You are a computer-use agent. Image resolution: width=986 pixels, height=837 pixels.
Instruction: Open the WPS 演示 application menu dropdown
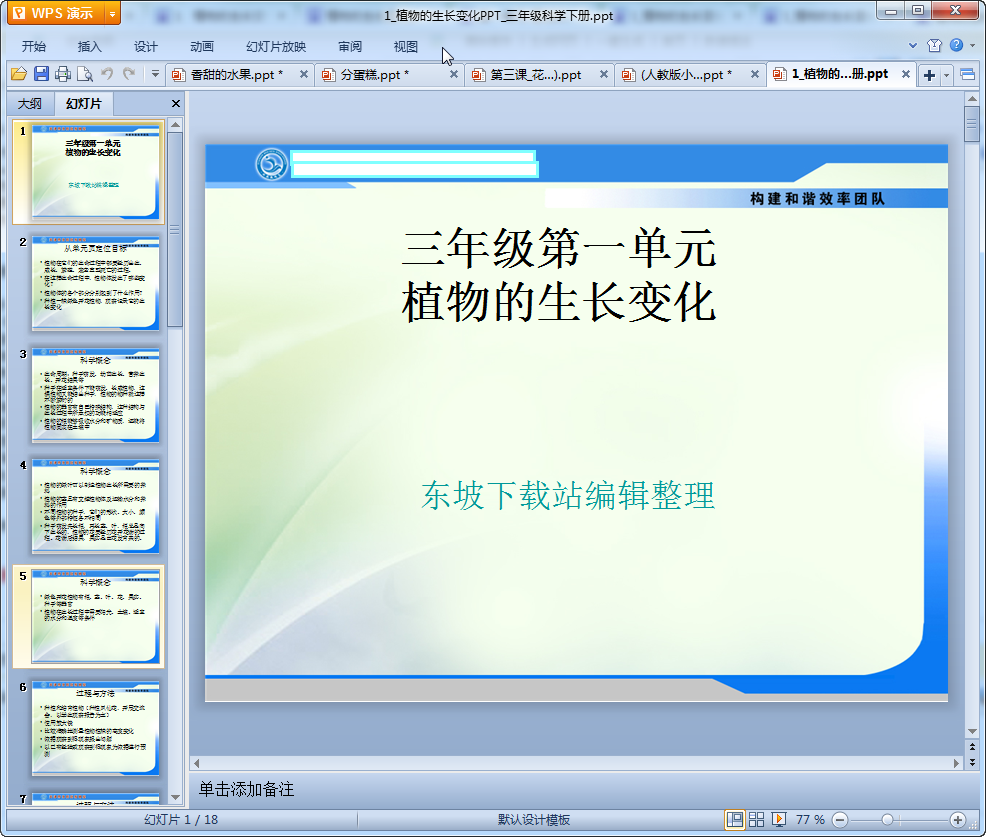pyautogui.click(x=113, y=13)
